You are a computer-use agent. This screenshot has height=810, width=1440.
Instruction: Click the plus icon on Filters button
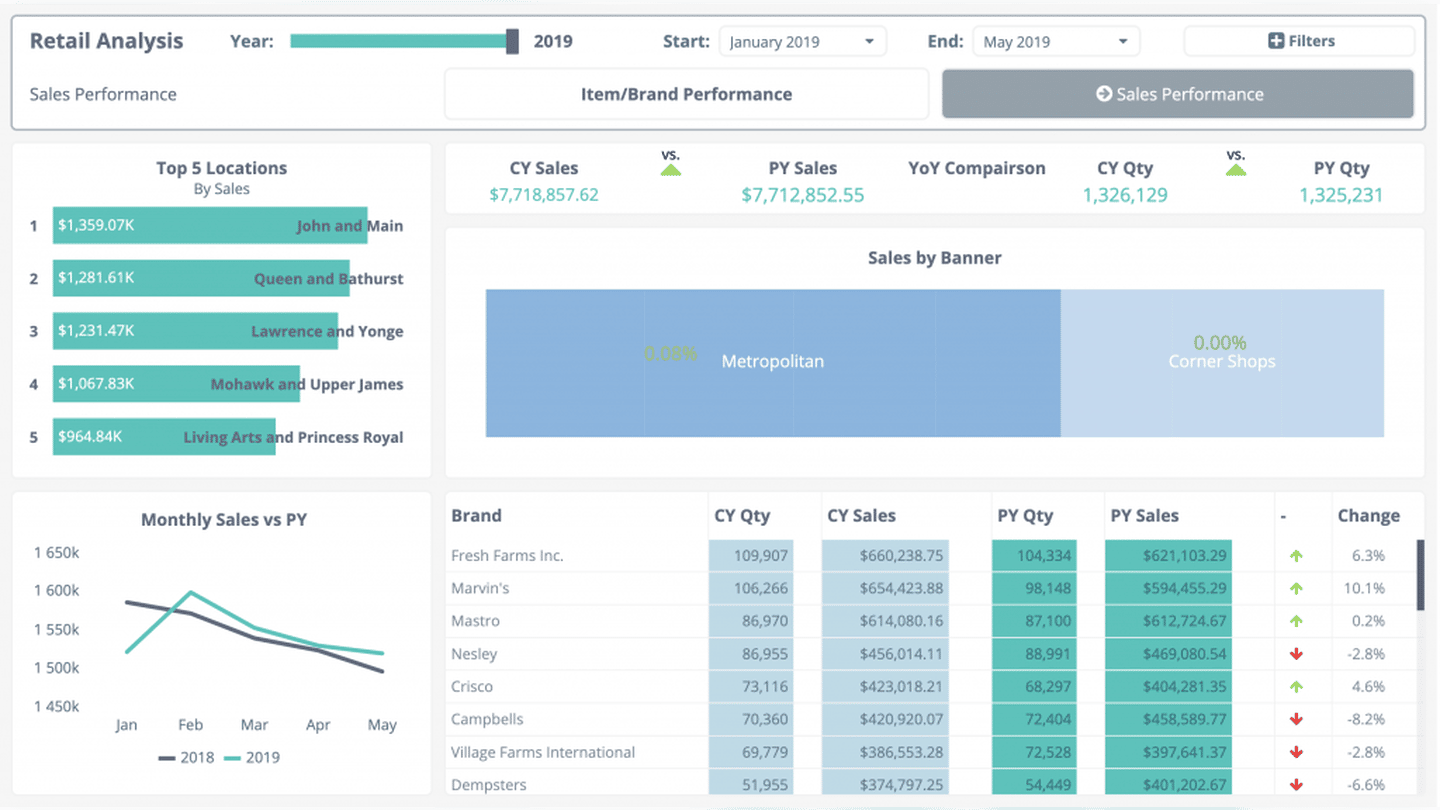coord(1276,41)
